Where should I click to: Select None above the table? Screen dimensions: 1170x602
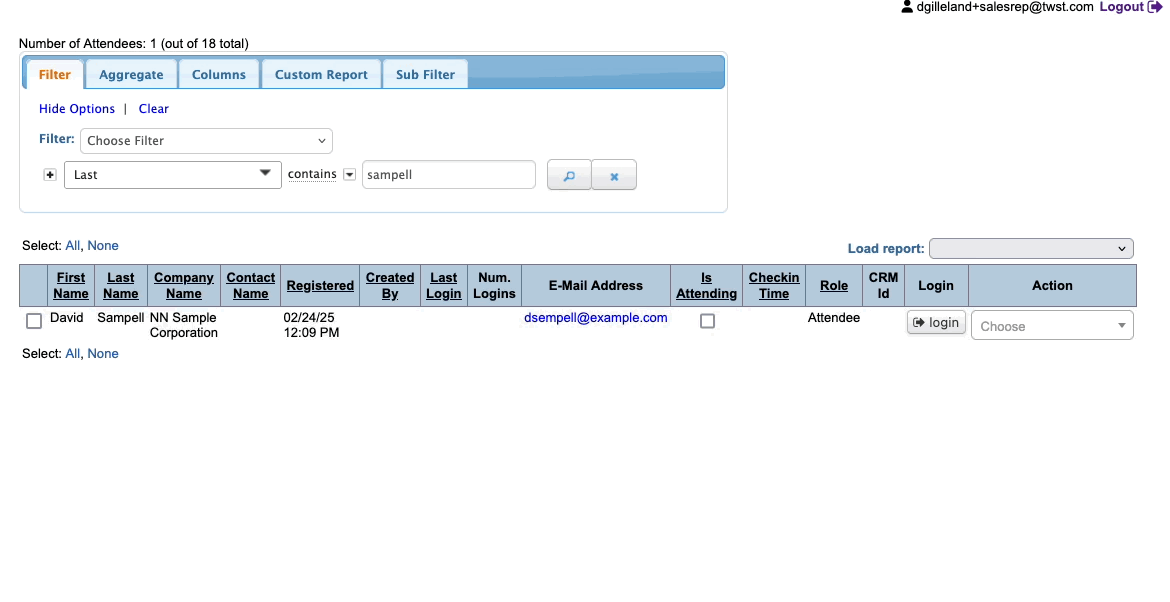pos(103,245)
